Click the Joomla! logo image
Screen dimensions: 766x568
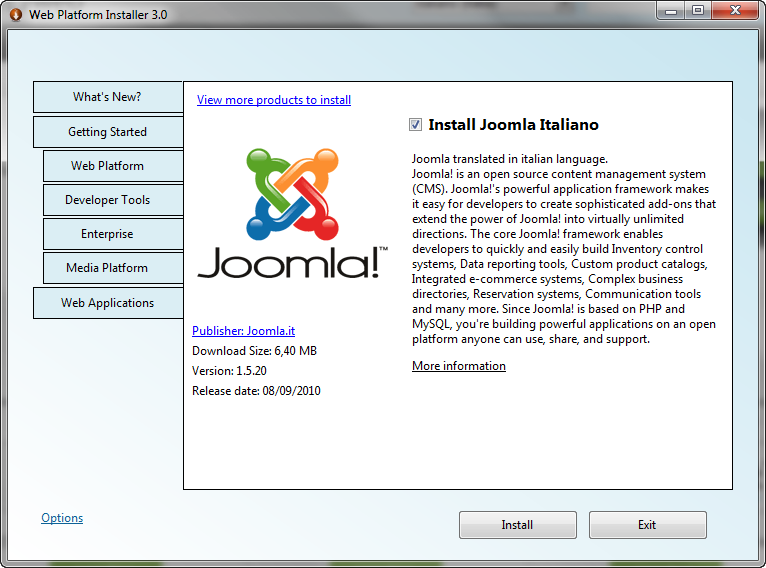pos(293,213)
